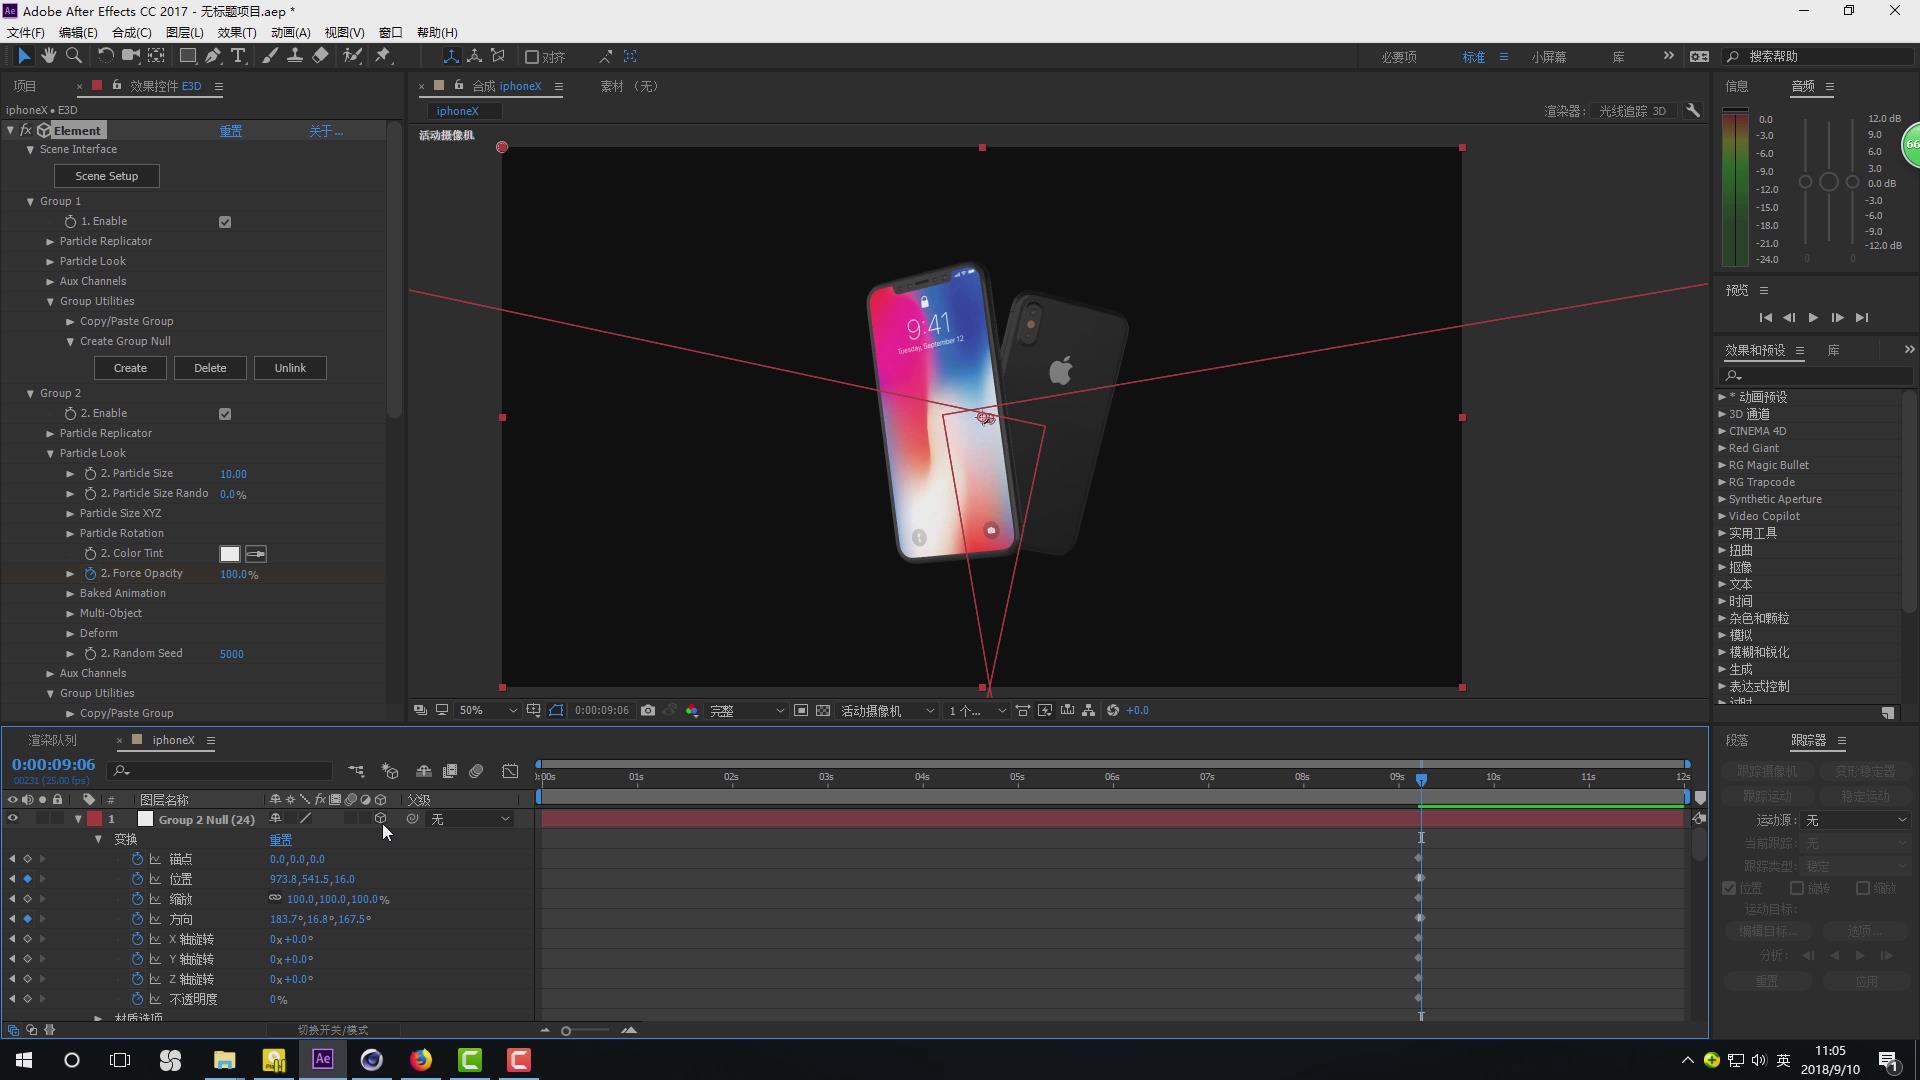
Task: Click the Unlink button
Action: click(290, 368)
